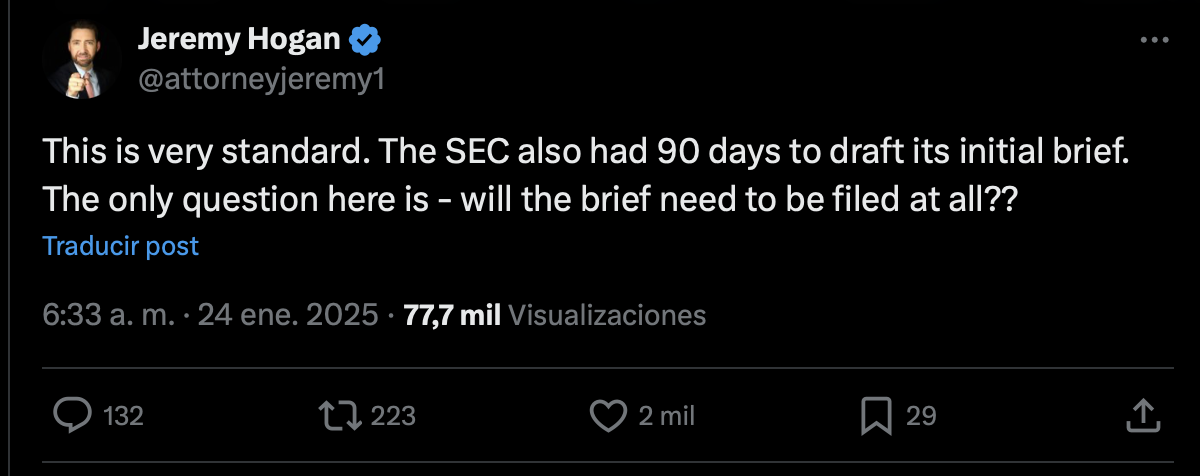Click the word Visualizaciones label
This screenshot has width=1200, height=476.
608,316
